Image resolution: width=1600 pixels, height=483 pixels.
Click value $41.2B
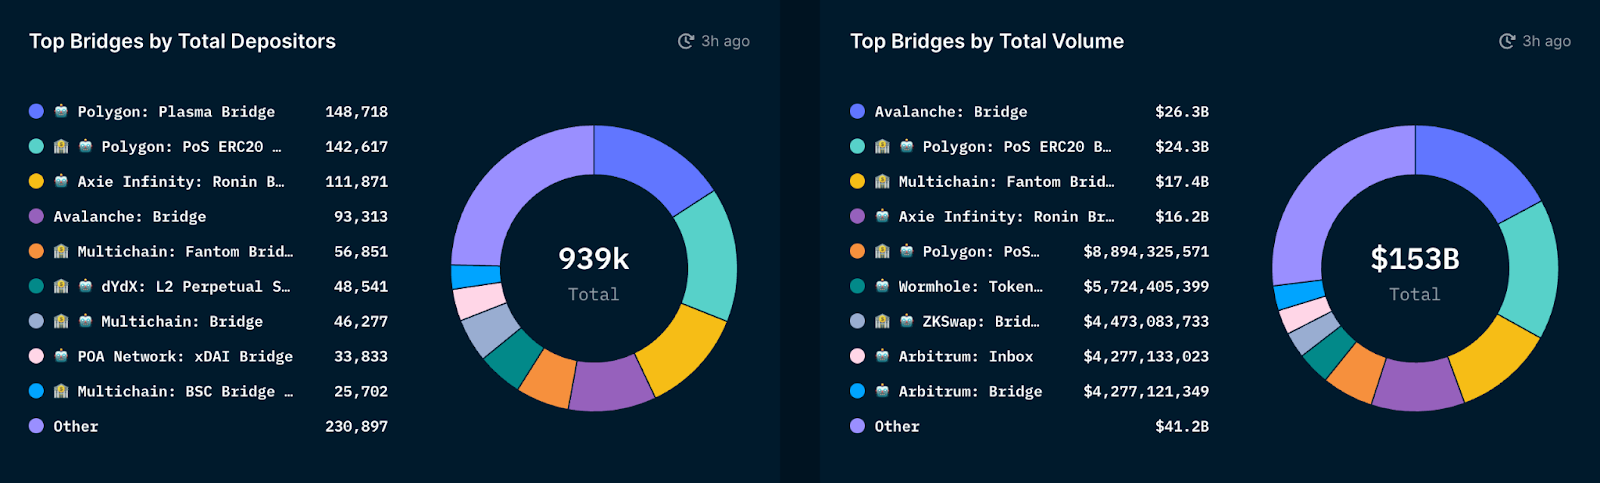coord(1182,426)
